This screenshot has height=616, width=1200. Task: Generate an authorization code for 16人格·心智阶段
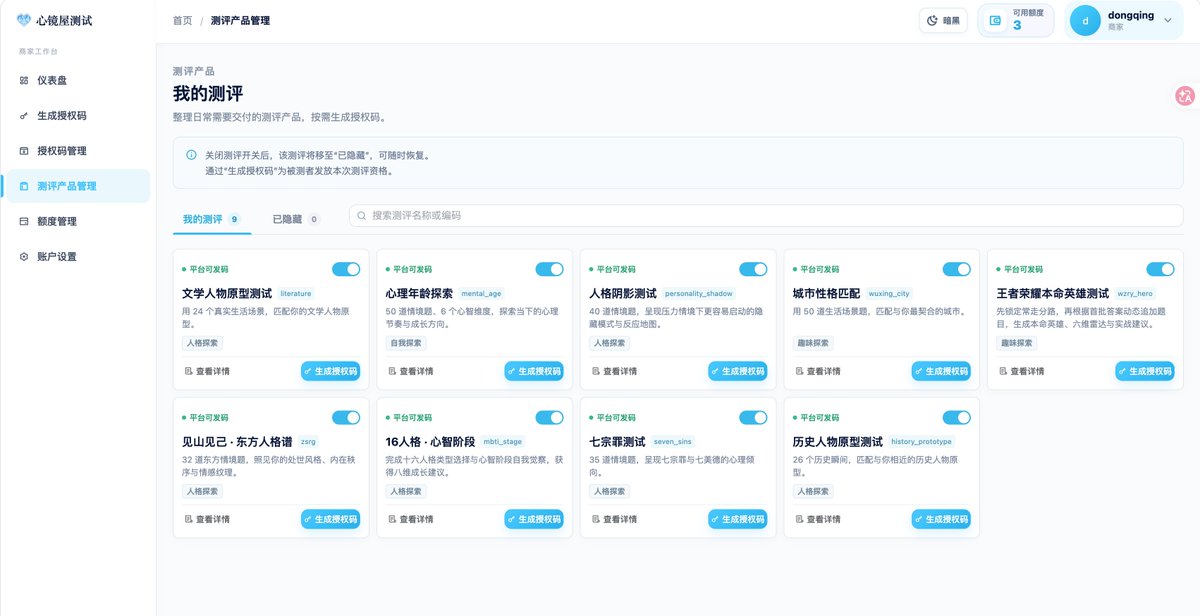(x=534, y=519)
